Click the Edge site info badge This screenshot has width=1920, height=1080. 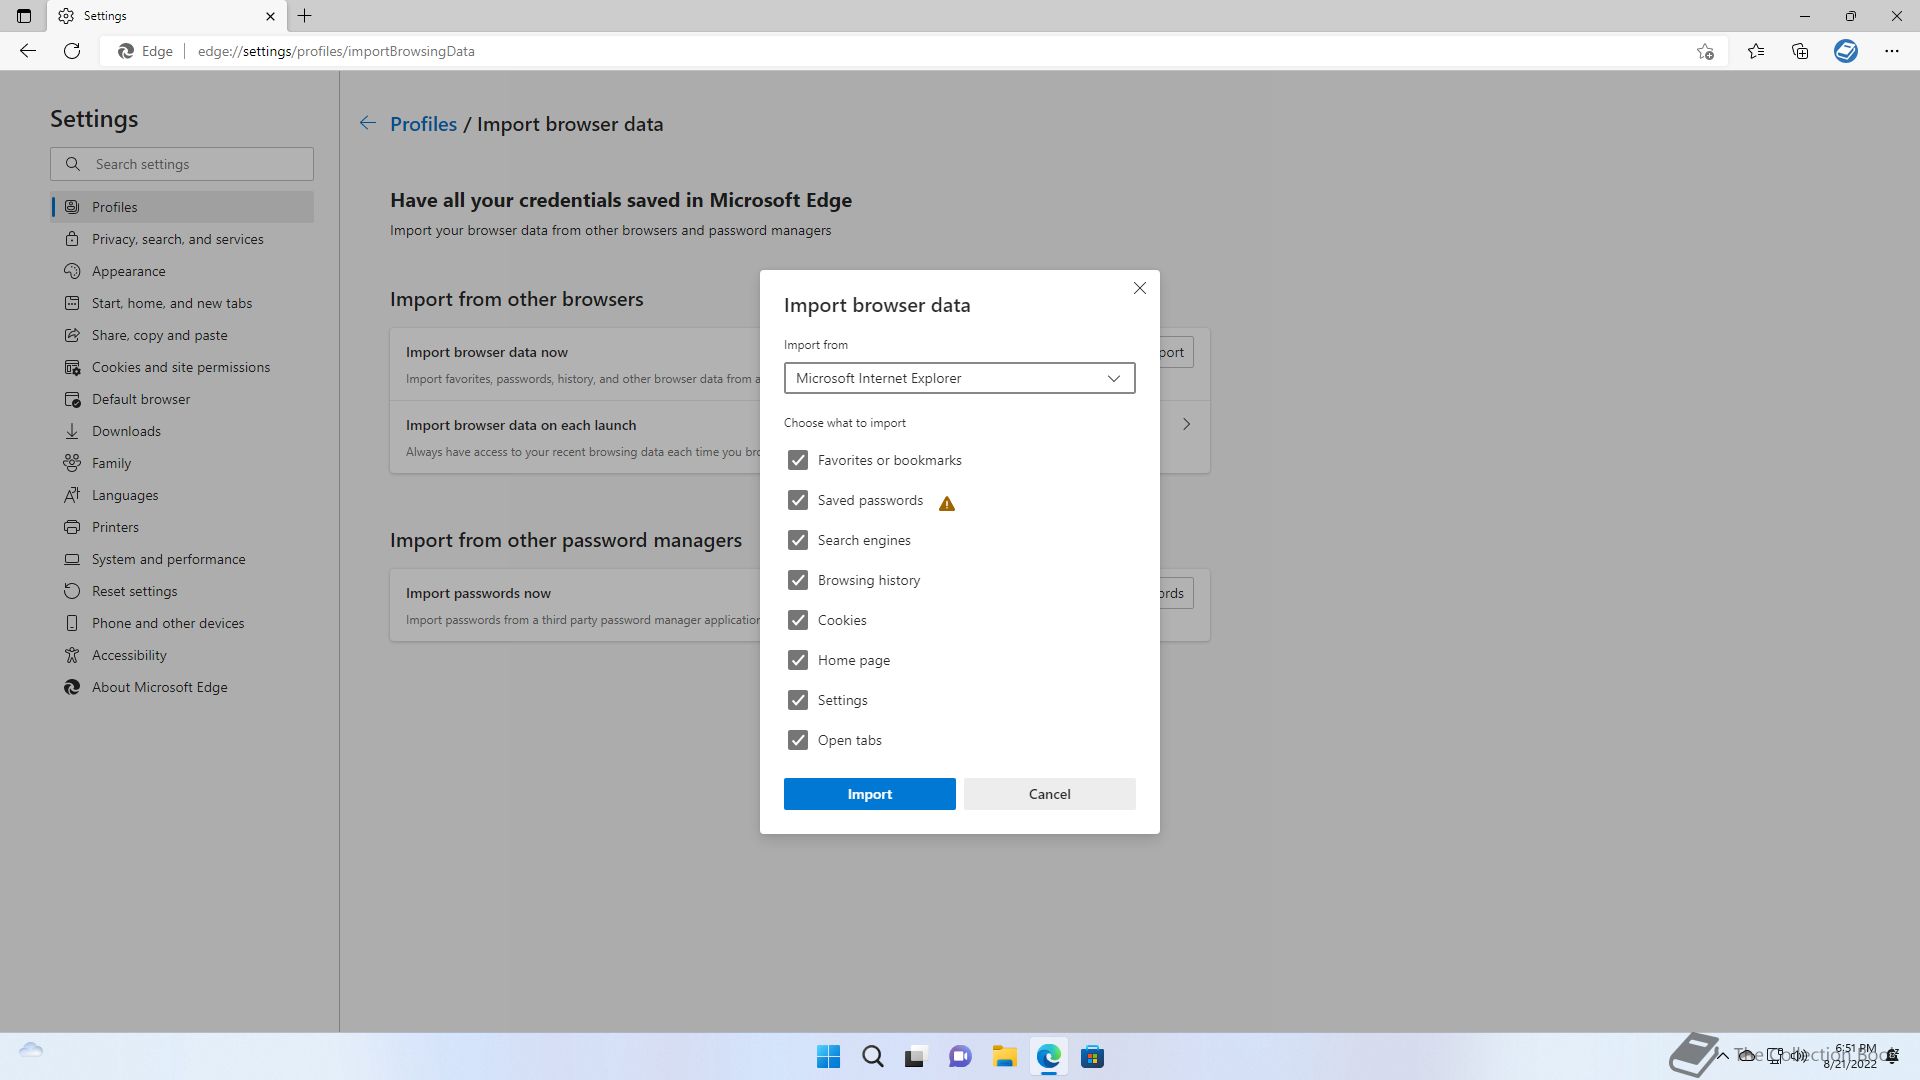click(x=145, y=51)
